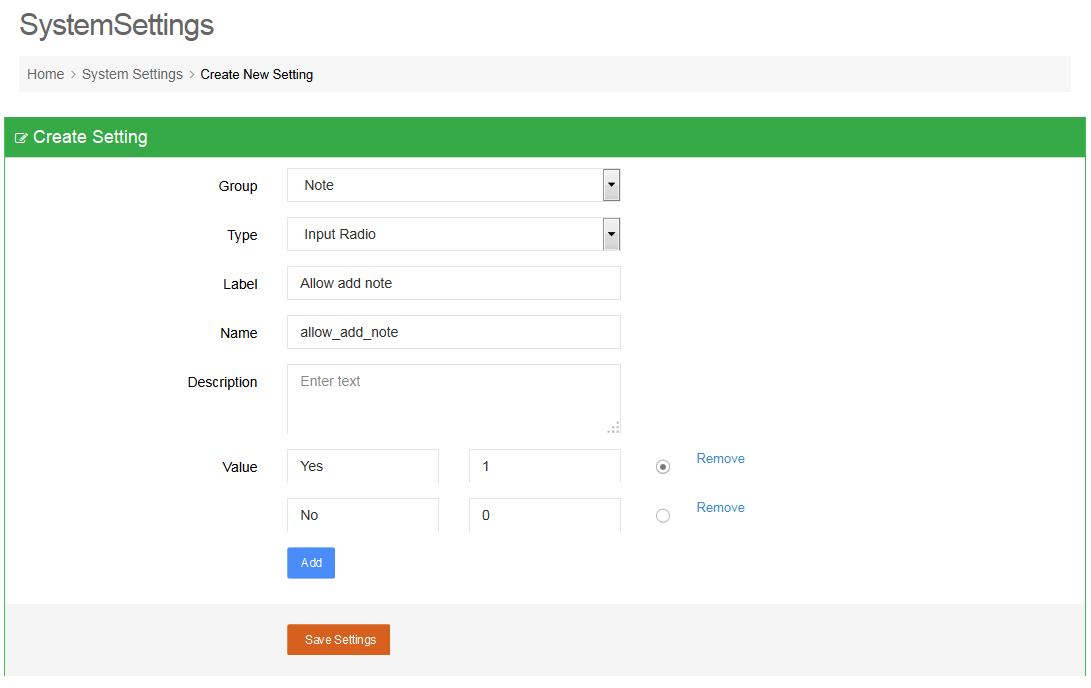Image resolution: width=1091 pixels, height=688 pixels.
Task: Click Create New Setting breadcrumb item
Action: coord(257,74)
